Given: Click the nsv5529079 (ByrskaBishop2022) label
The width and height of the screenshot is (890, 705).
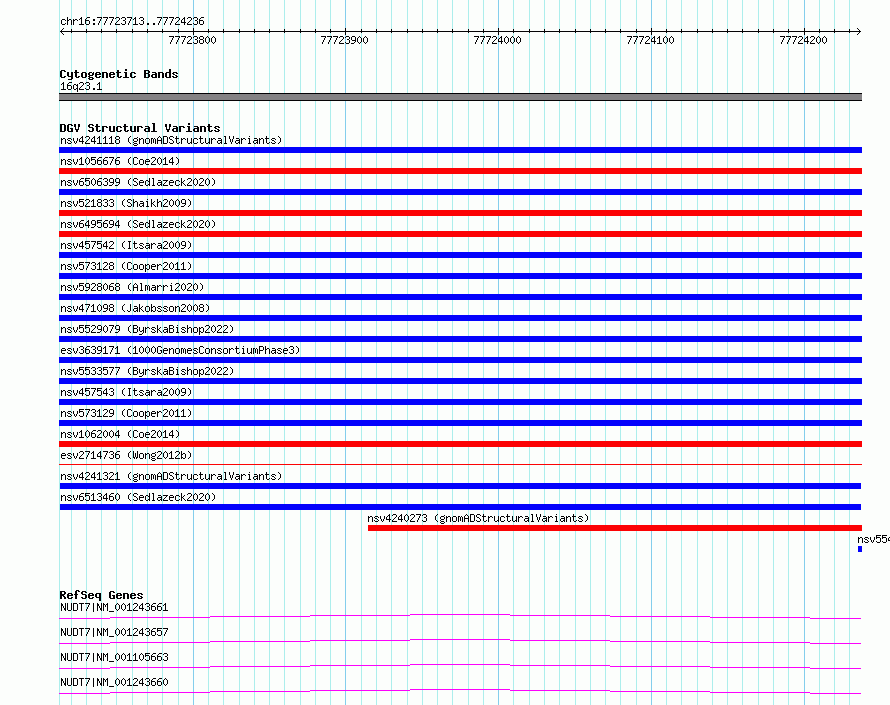Looking at the screenshot, I should tap(147, 329).
